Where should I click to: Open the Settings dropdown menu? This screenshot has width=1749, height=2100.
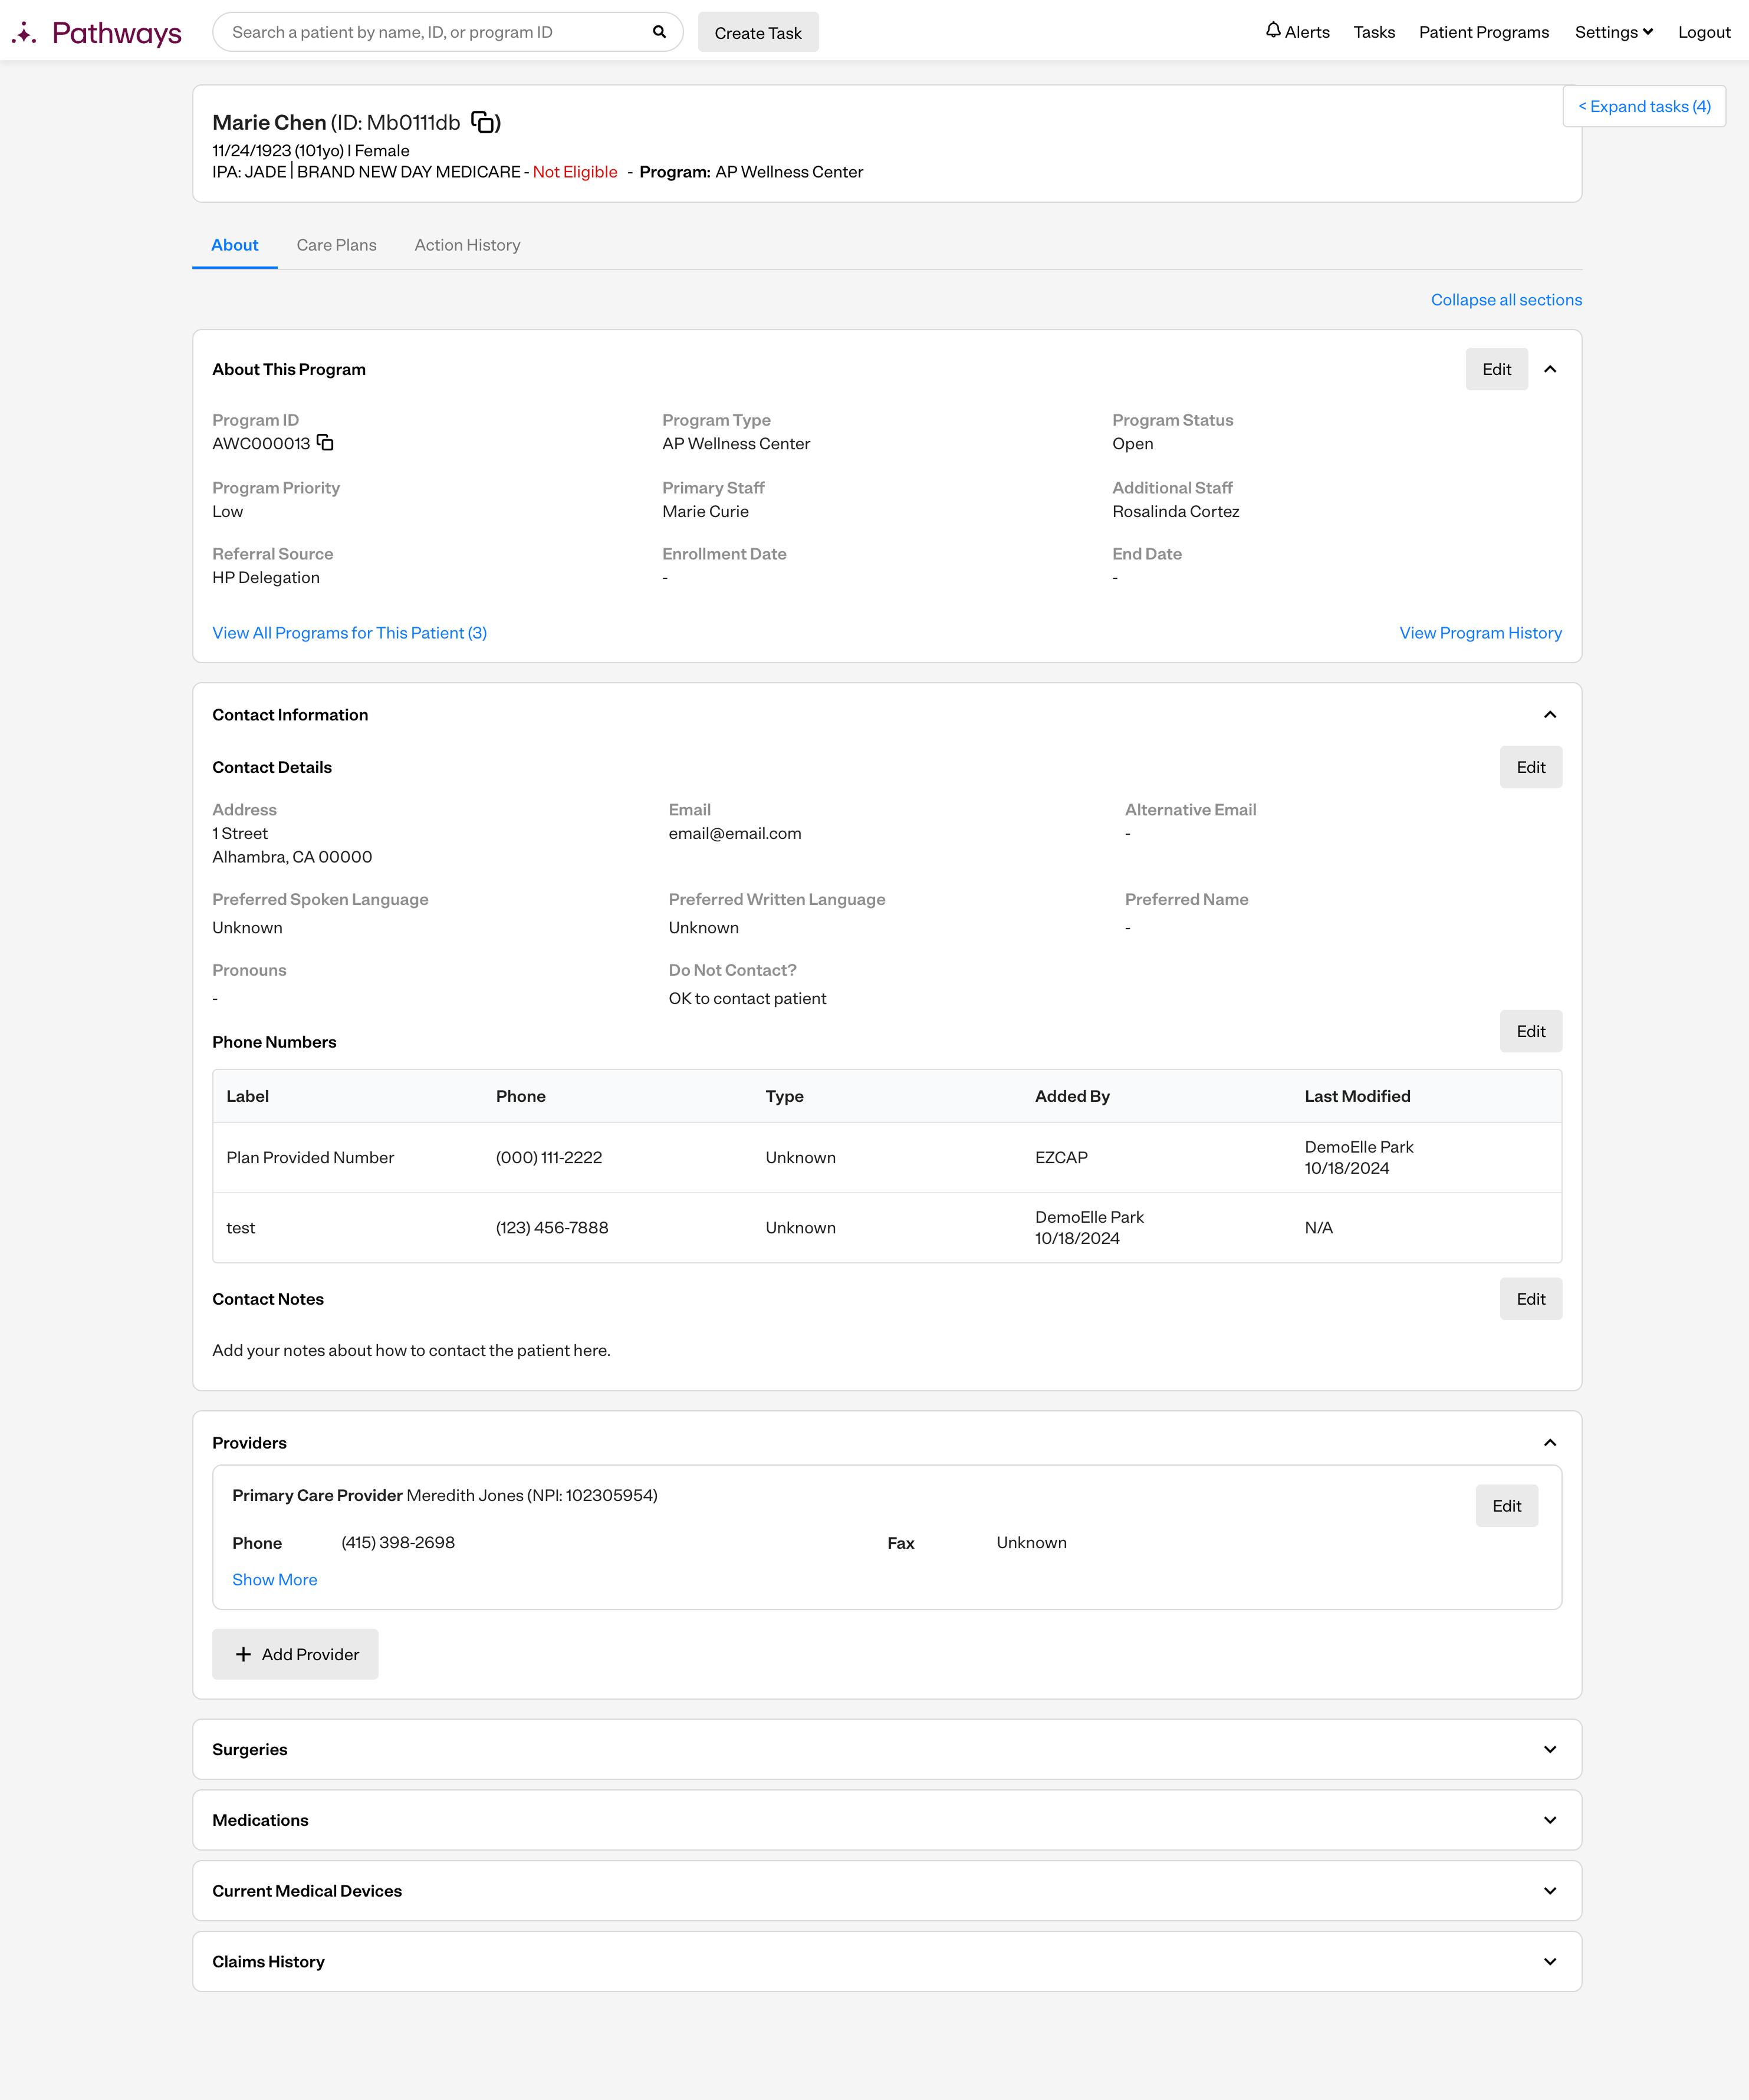coord(1613,32)
